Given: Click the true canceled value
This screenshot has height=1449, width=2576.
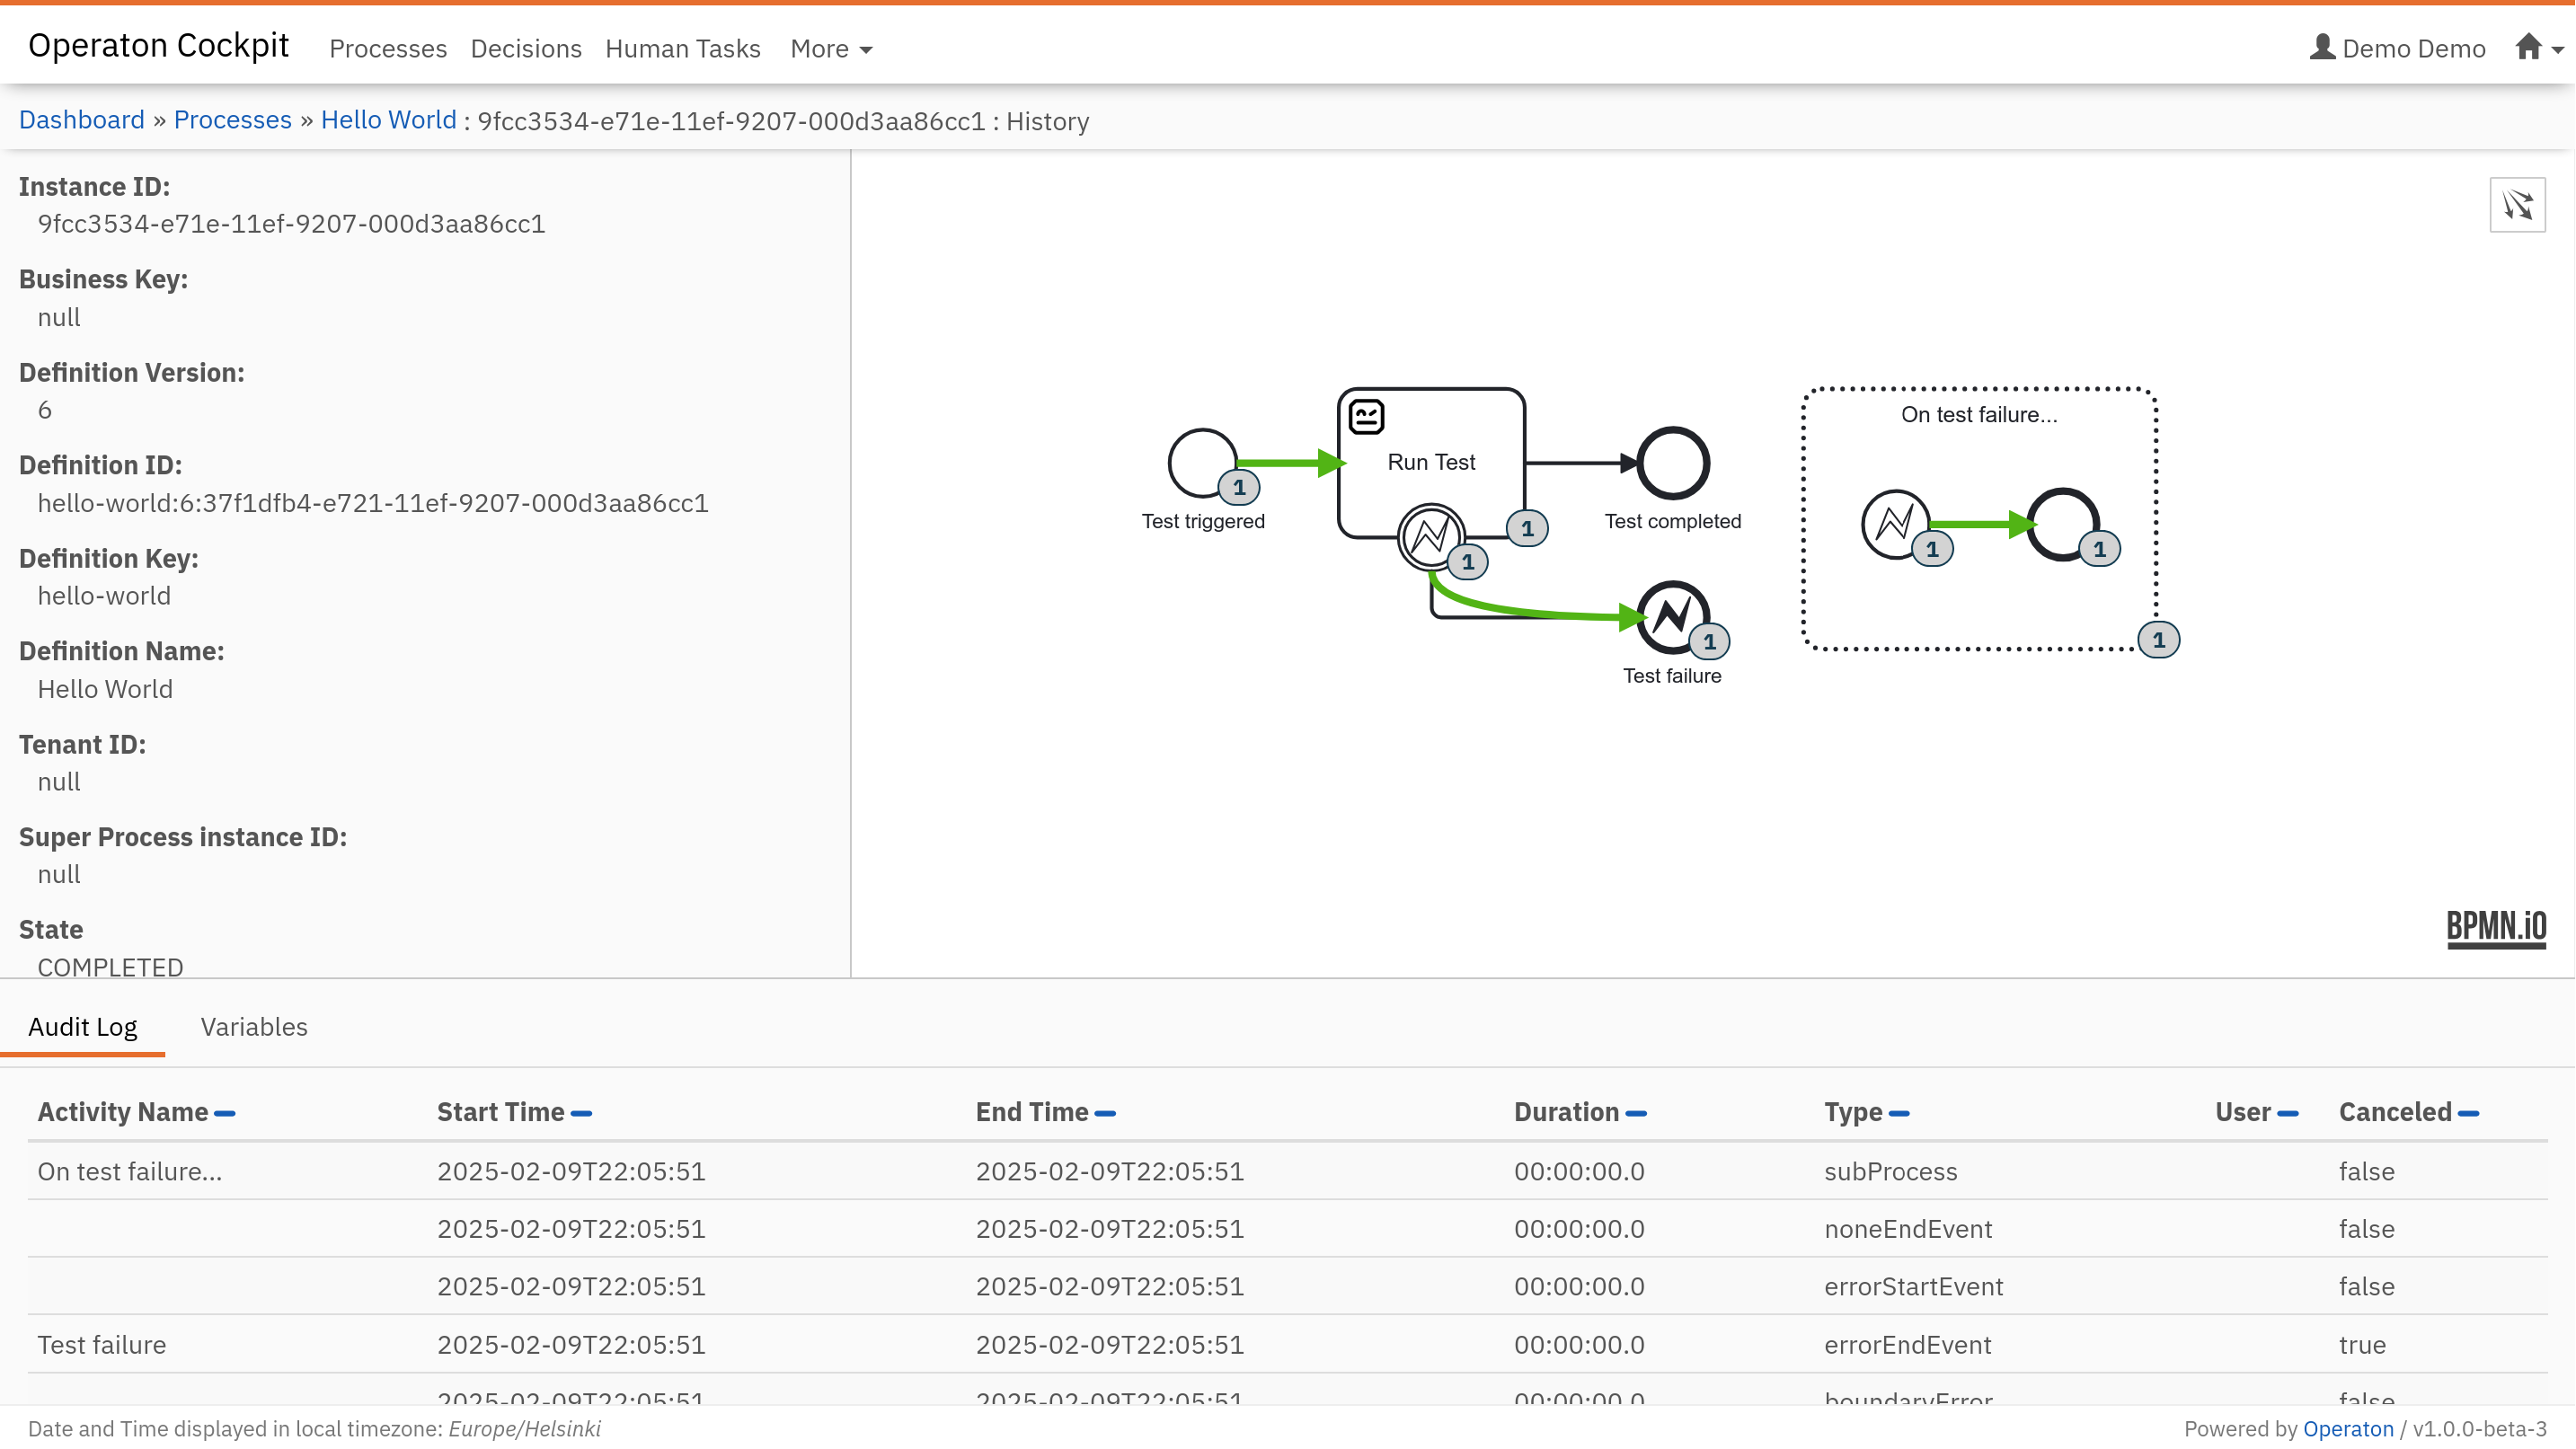Looking at the screenshot, I should [x=2362, y=1345].
